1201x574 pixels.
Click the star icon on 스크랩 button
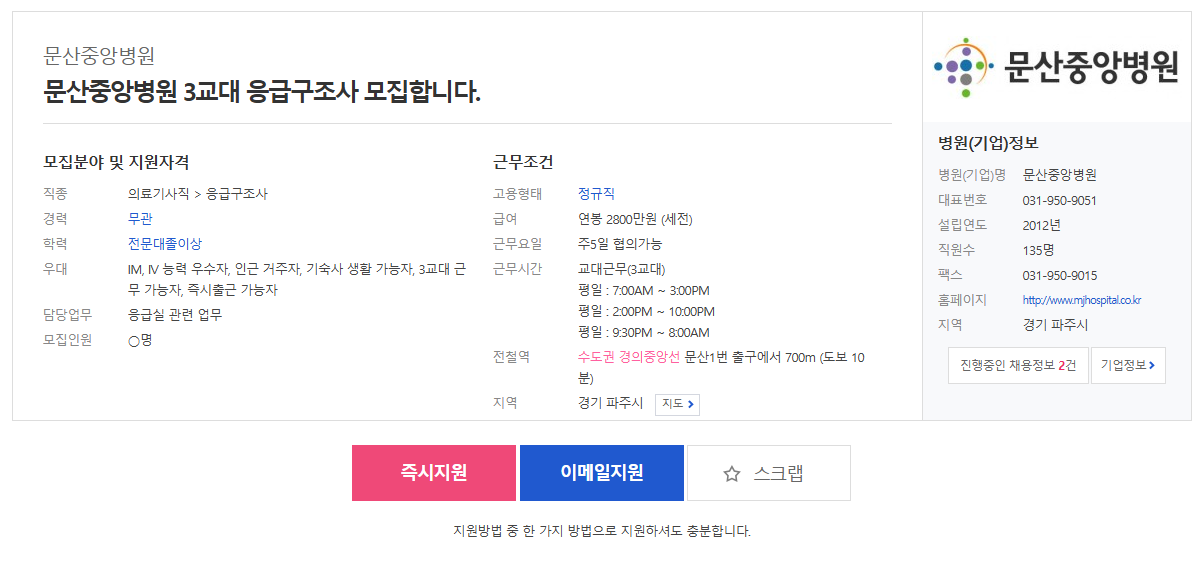(x=731, y=474)
